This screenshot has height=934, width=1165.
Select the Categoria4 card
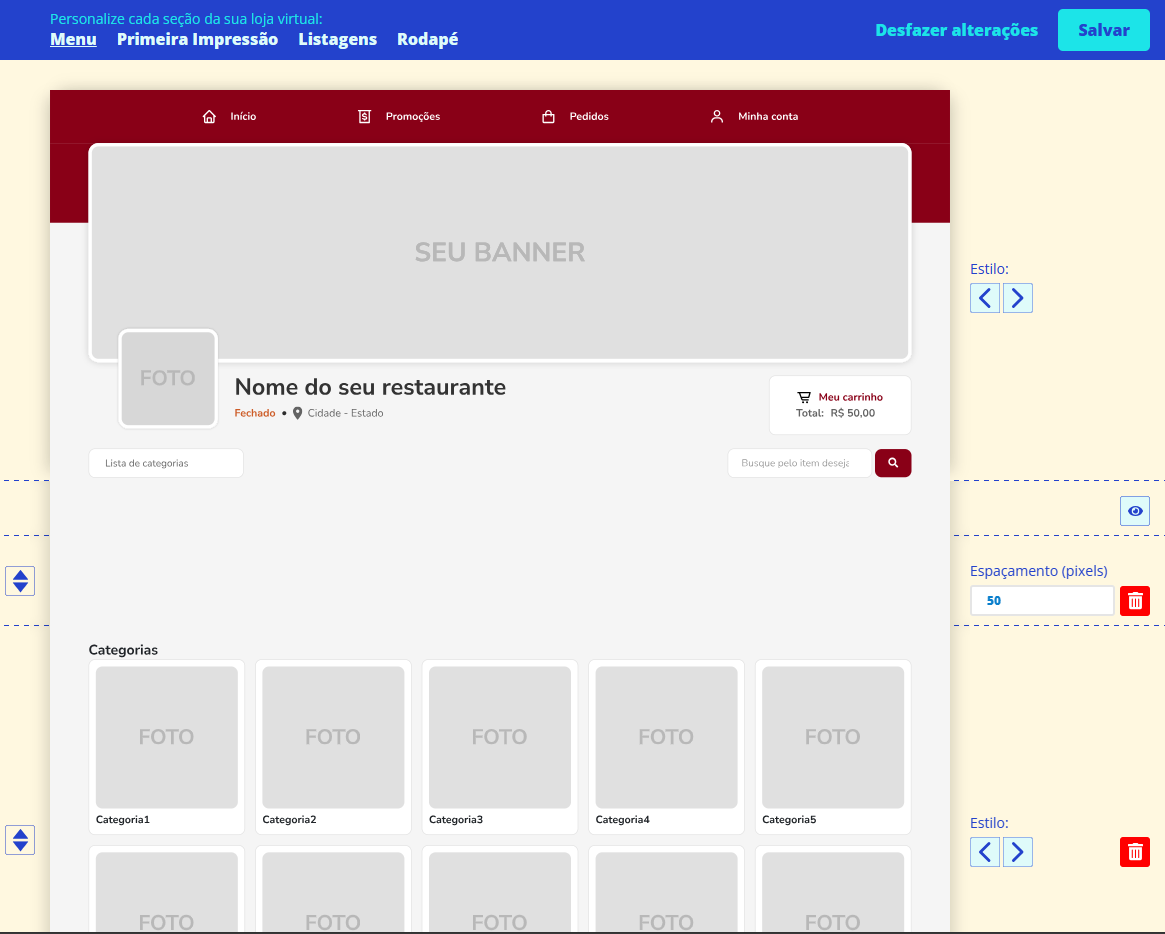(x=666, y=747)
